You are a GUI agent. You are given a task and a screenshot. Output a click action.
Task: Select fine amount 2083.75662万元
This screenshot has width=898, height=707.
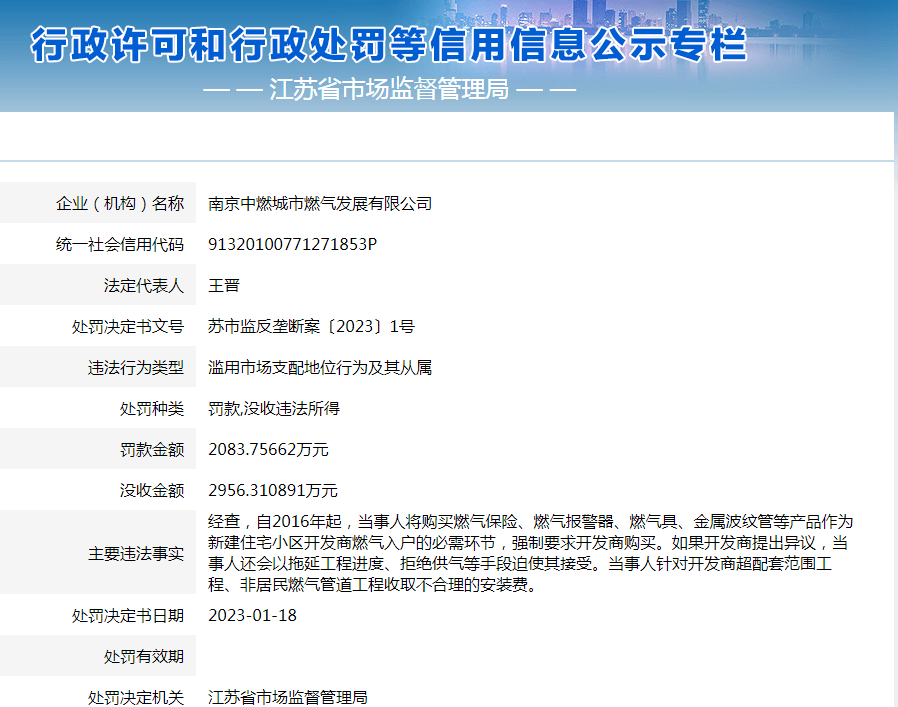[x=268, y=450]
